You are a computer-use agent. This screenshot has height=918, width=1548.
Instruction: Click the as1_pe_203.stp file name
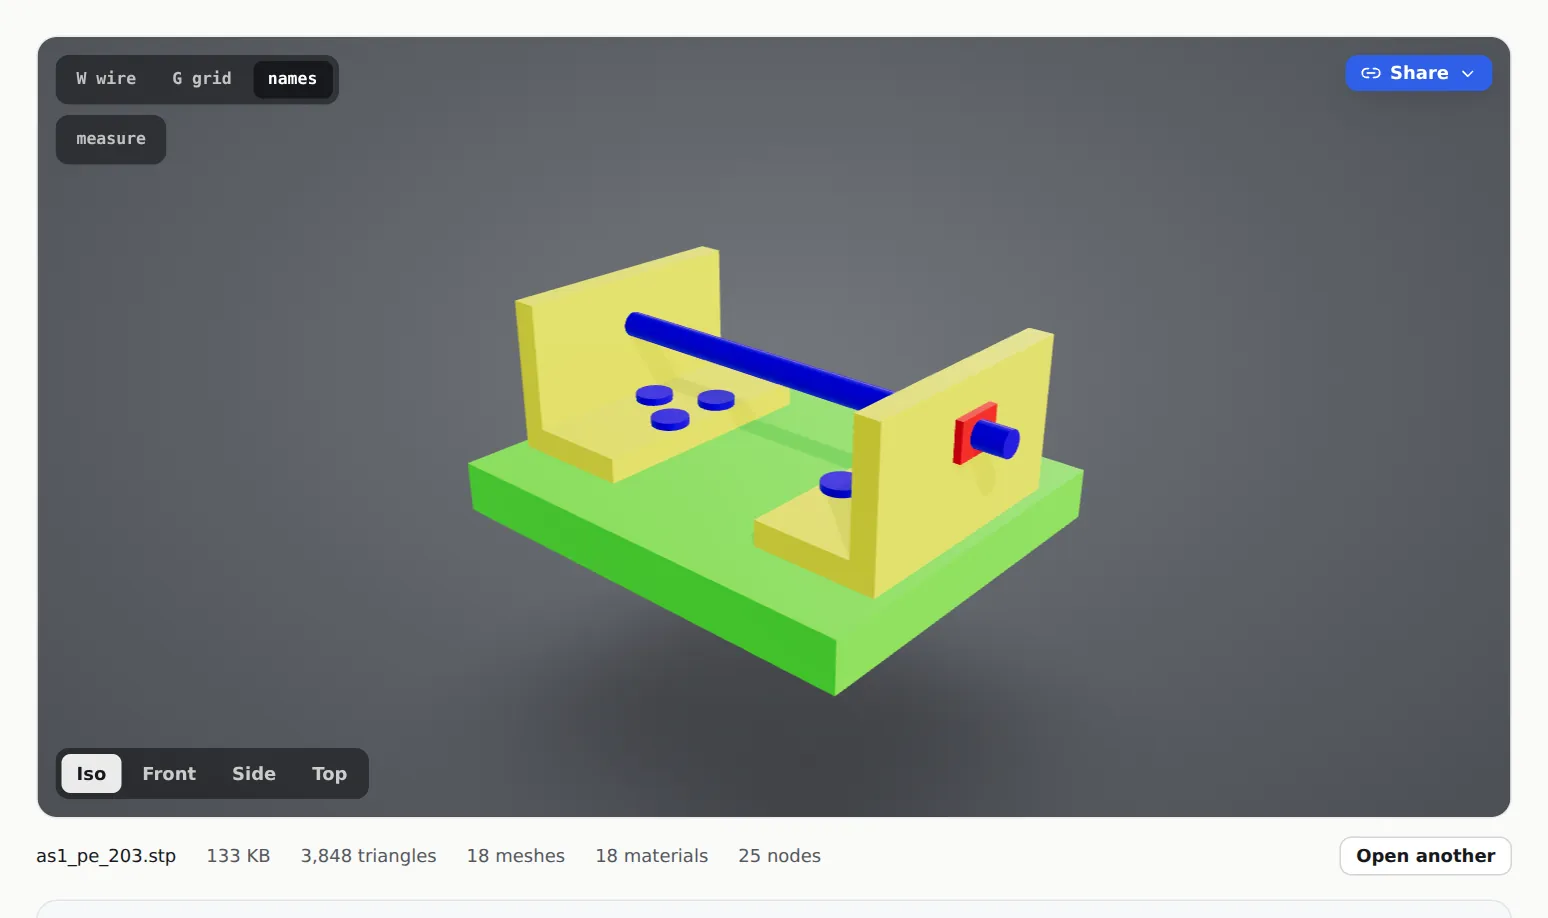point(106,856)
